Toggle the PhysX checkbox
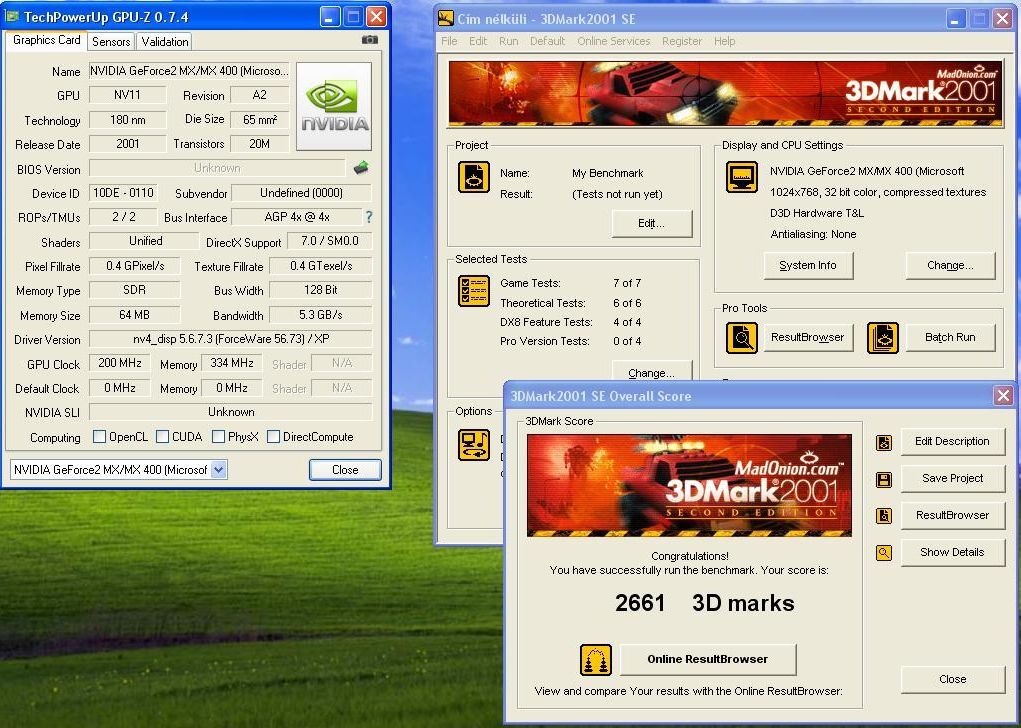Viewport: 1021px width, 728px height. tap(219, 436)
